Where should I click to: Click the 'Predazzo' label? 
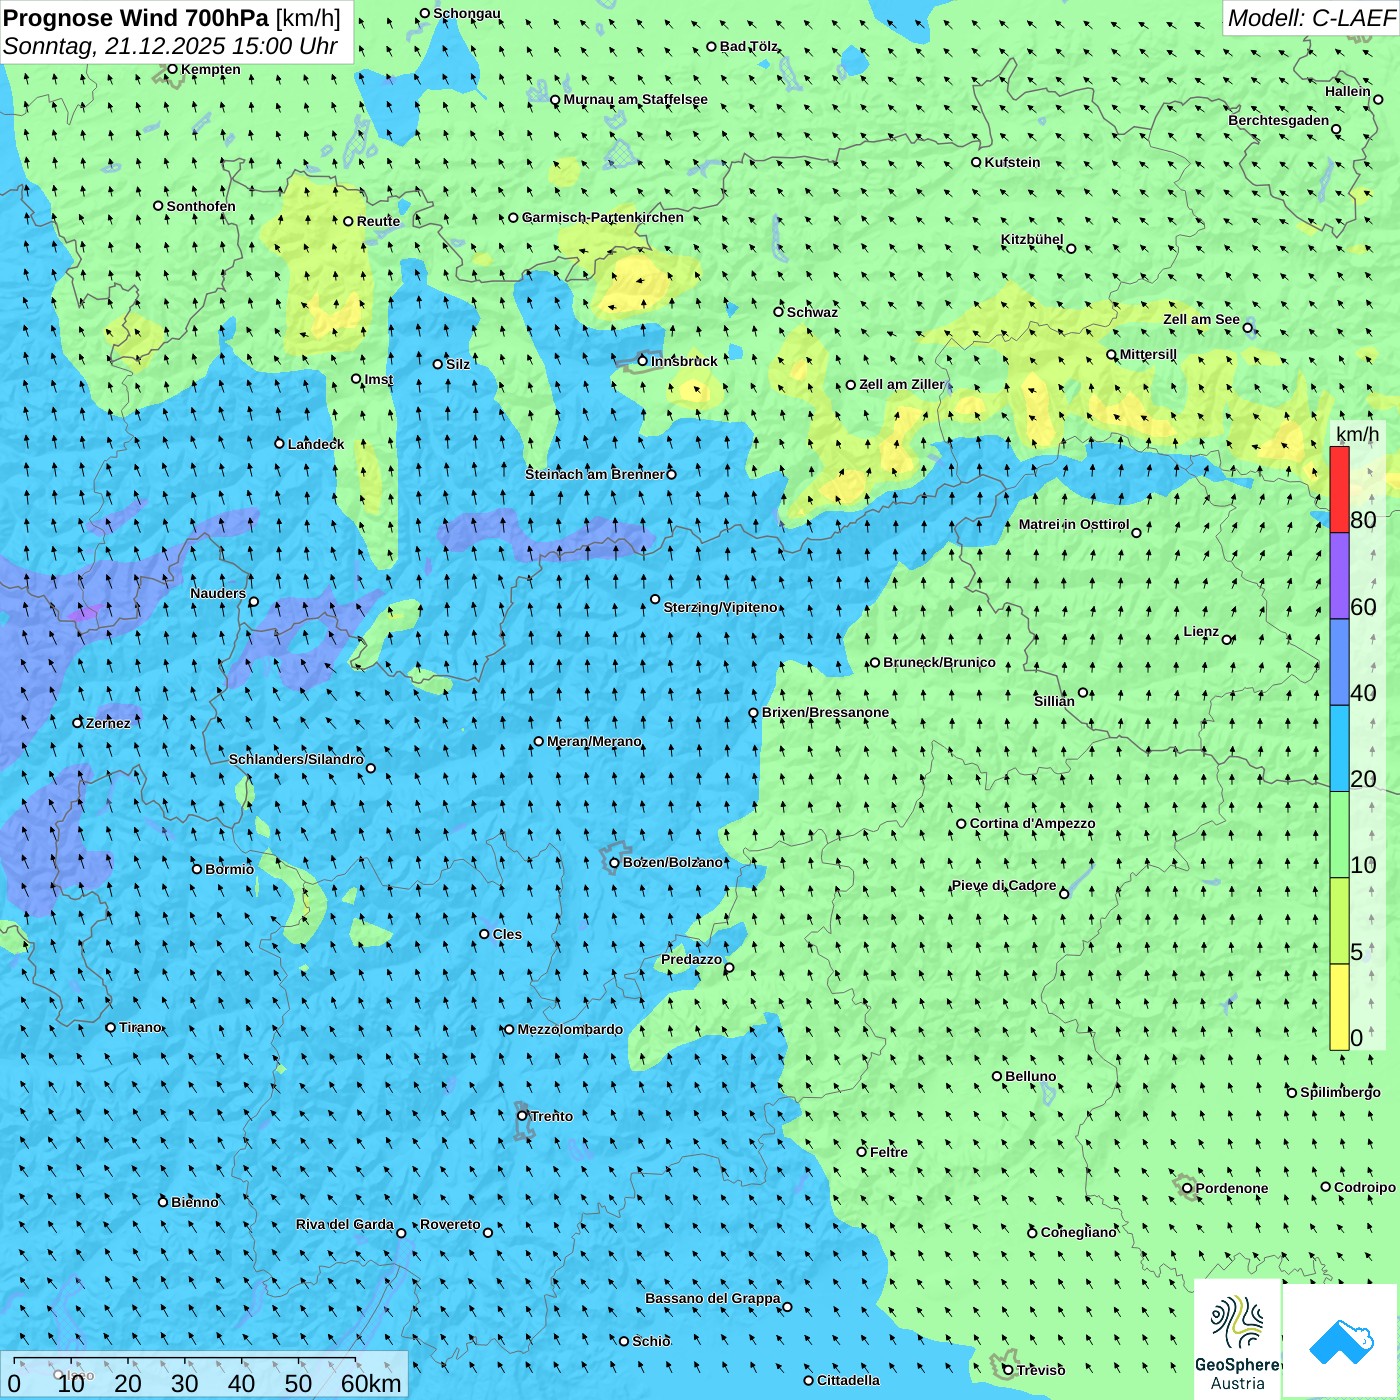click(691, 959)
